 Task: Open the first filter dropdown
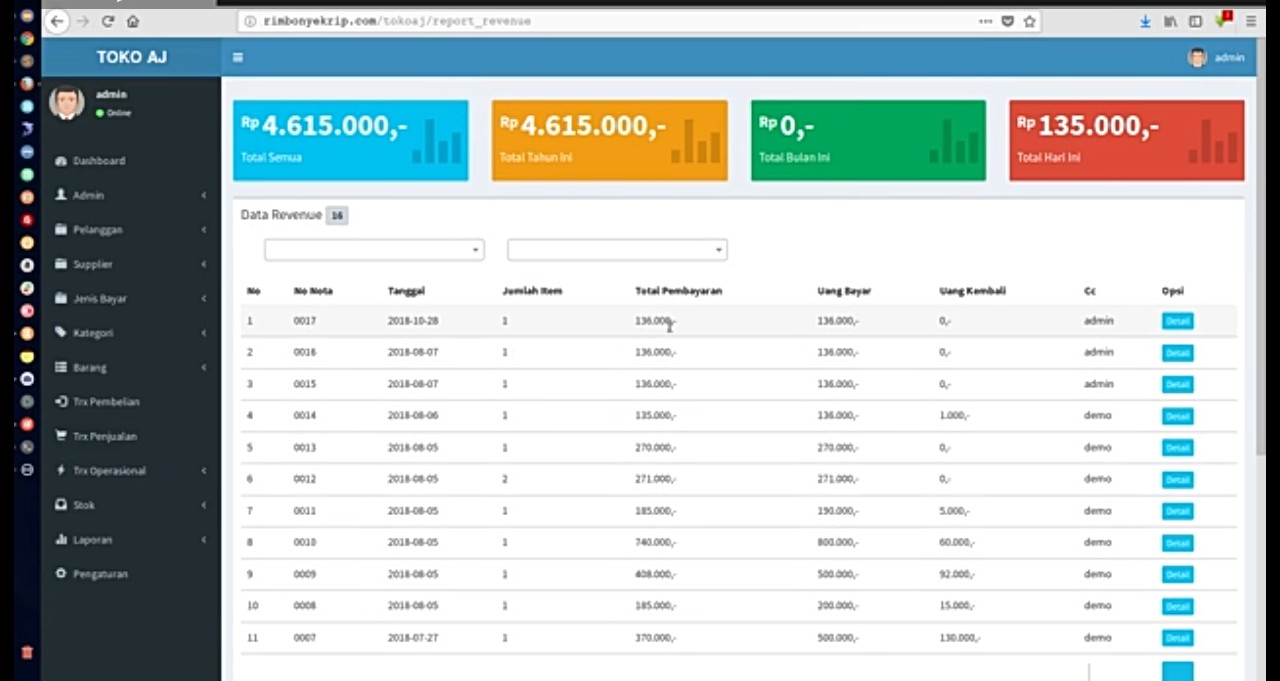[374, 250]
